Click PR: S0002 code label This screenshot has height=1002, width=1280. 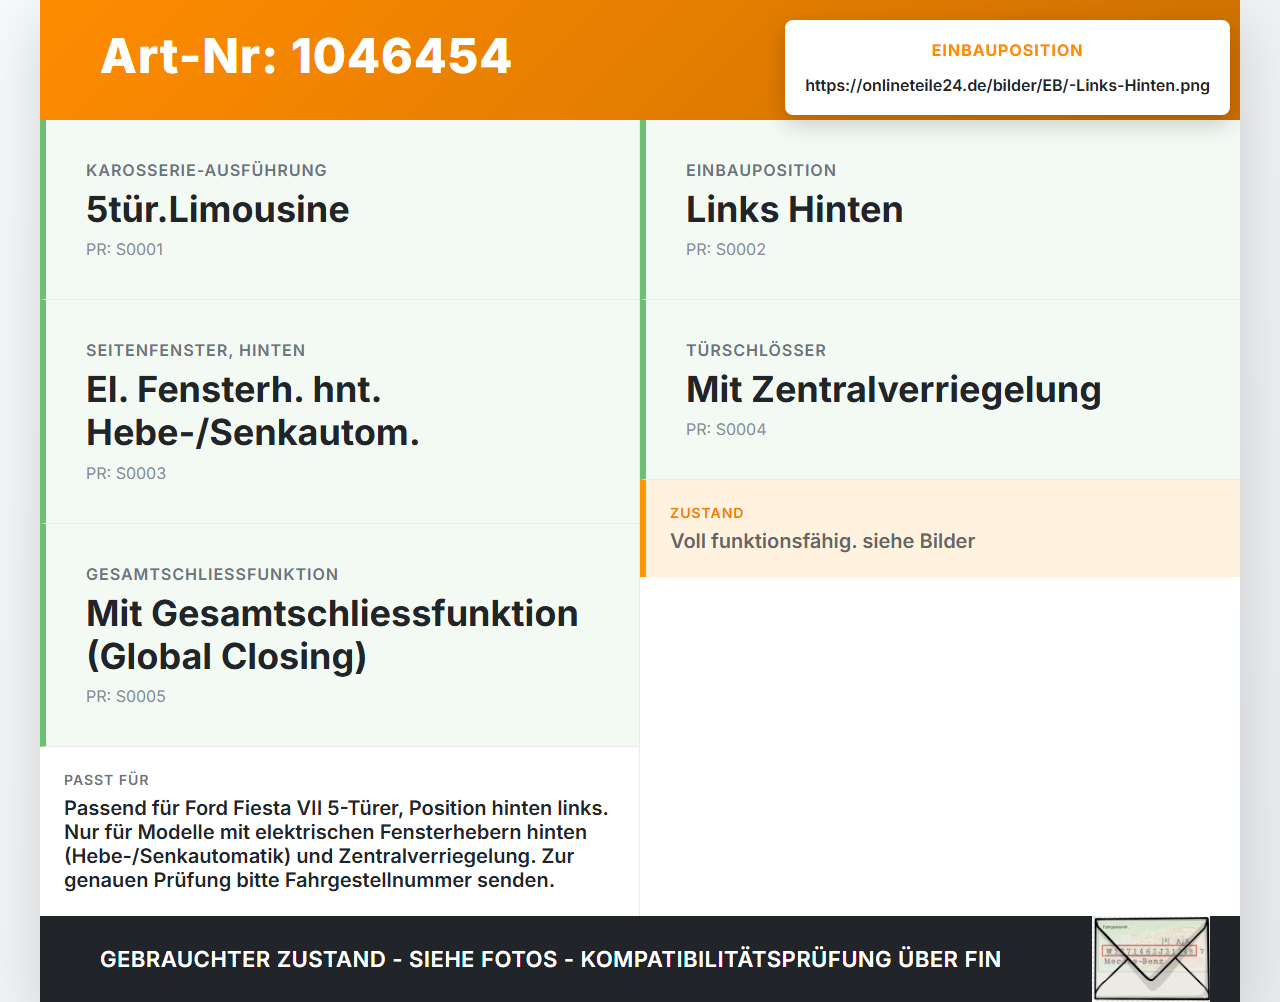click(x=726, y=249)
